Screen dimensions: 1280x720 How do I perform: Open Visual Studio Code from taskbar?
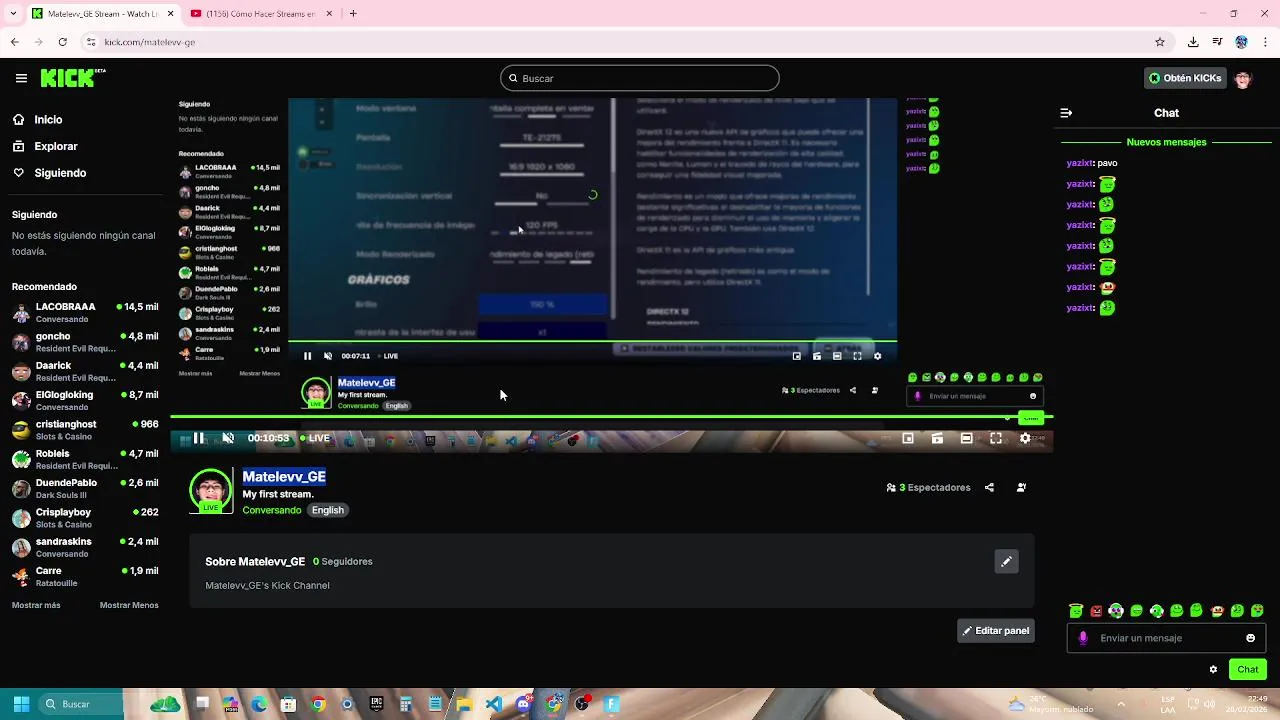493,704
